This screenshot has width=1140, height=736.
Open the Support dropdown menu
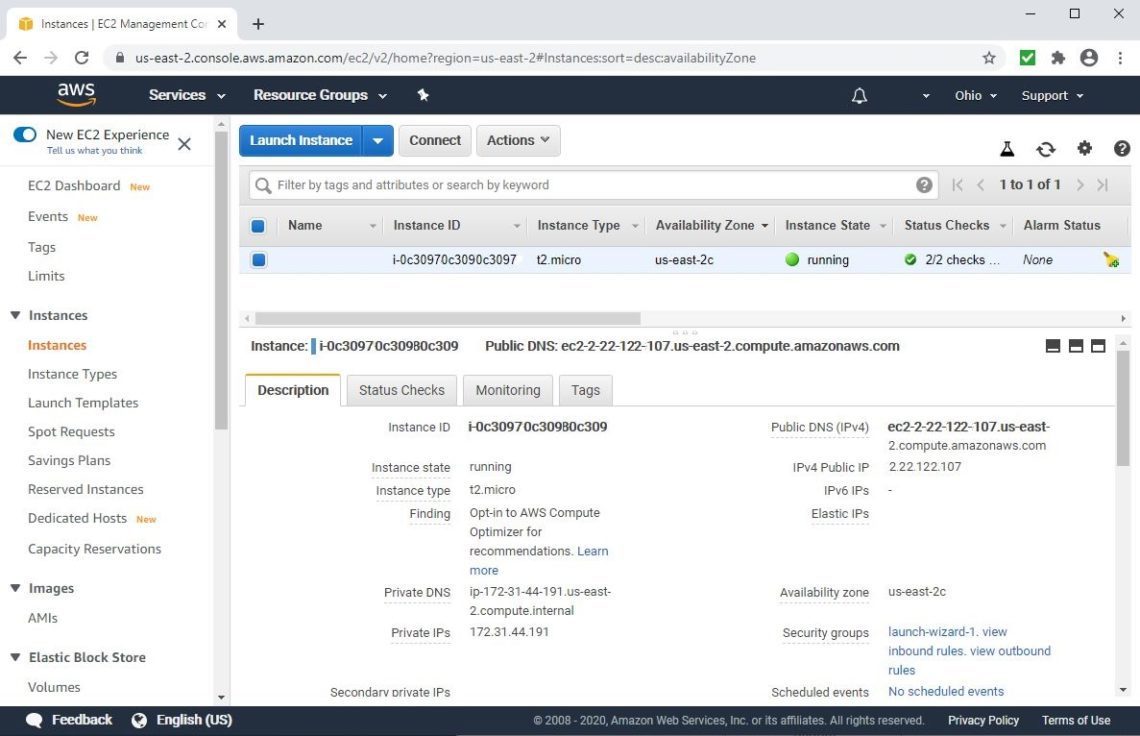point(1052,95)
